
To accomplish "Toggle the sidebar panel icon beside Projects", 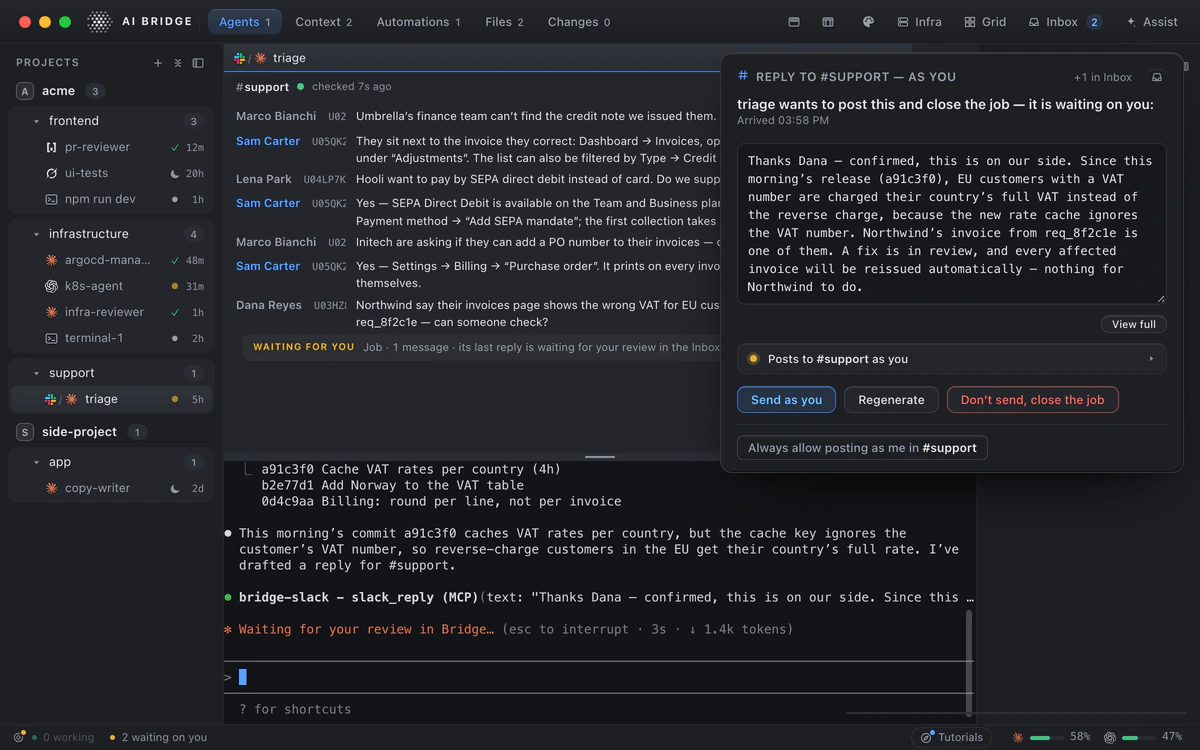I will pyautogui.click(x=198, y=63).
